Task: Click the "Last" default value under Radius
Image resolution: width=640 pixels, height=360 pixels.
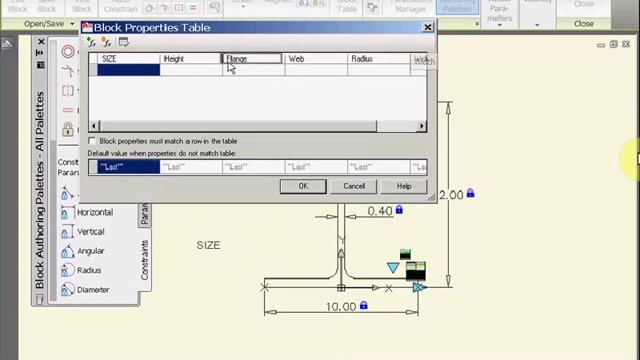Action: point(378,167)
